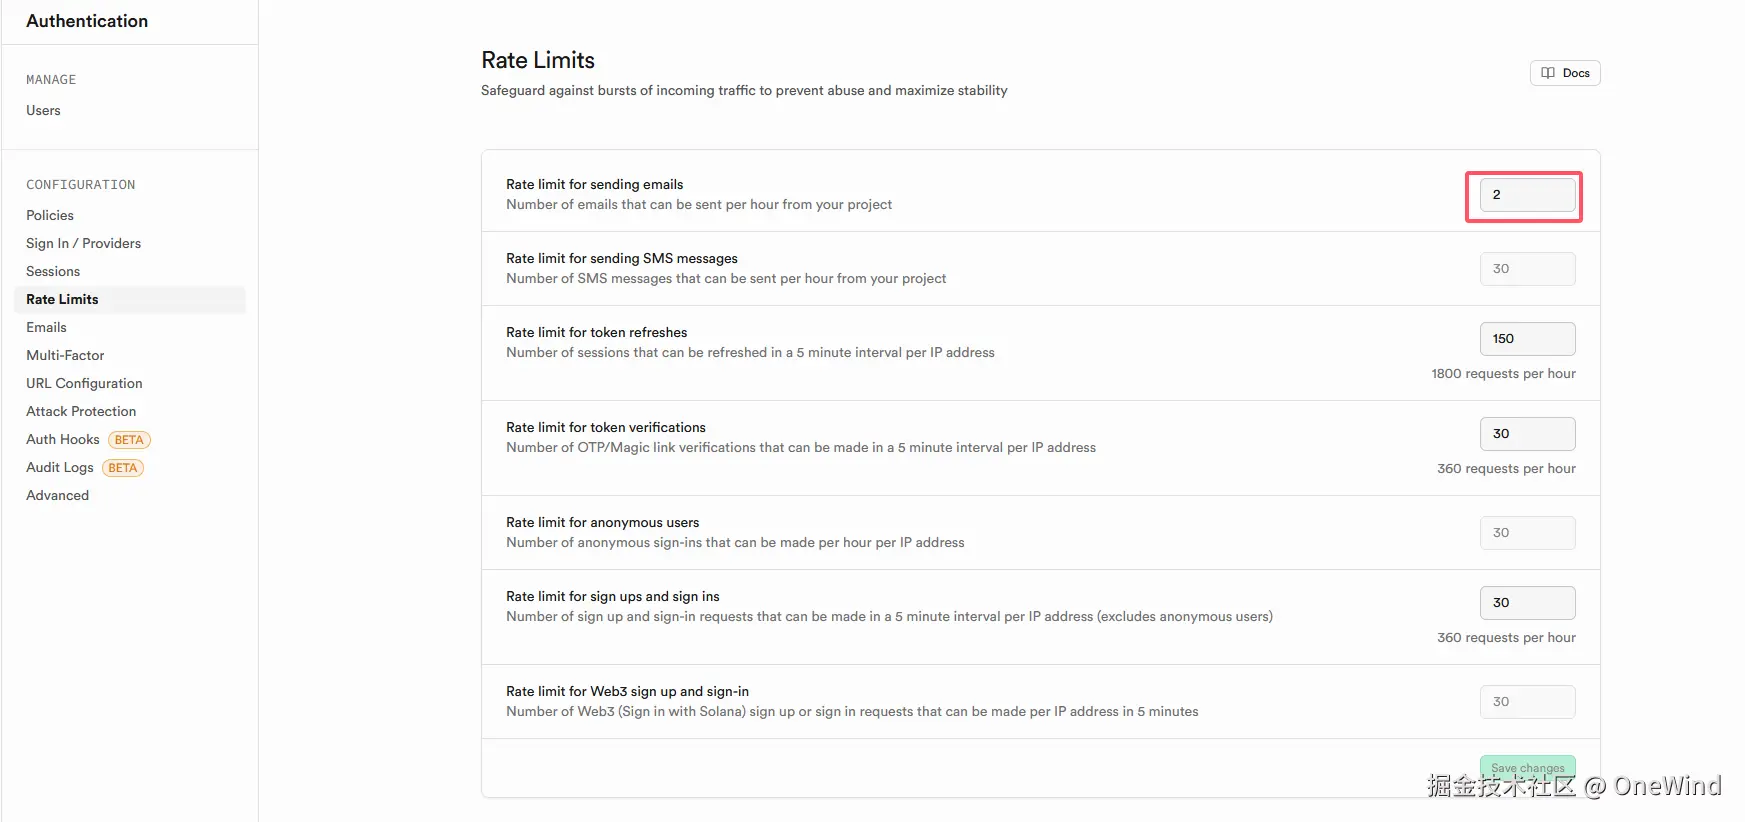Focus the sign ups and sign ins field
This screenshot has width=1745, height=822.
1527,603
